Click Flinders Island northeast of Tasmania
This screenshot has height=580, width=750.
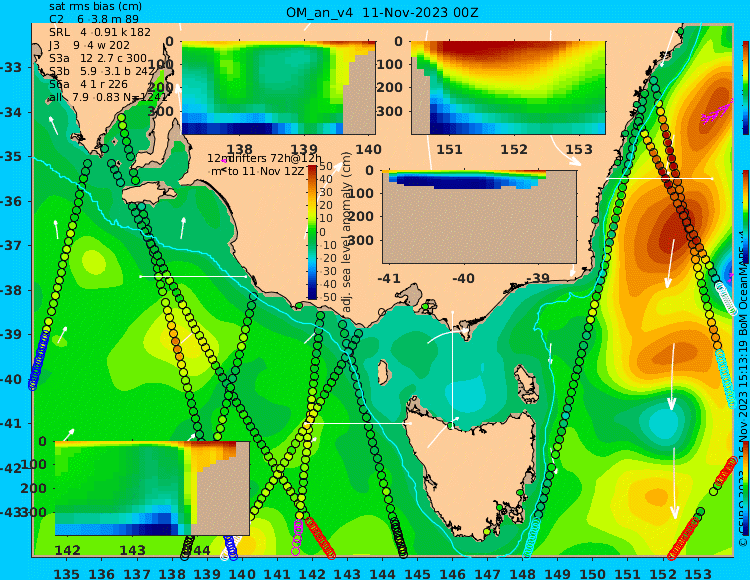pyautogui.click(x=526, y=383)
